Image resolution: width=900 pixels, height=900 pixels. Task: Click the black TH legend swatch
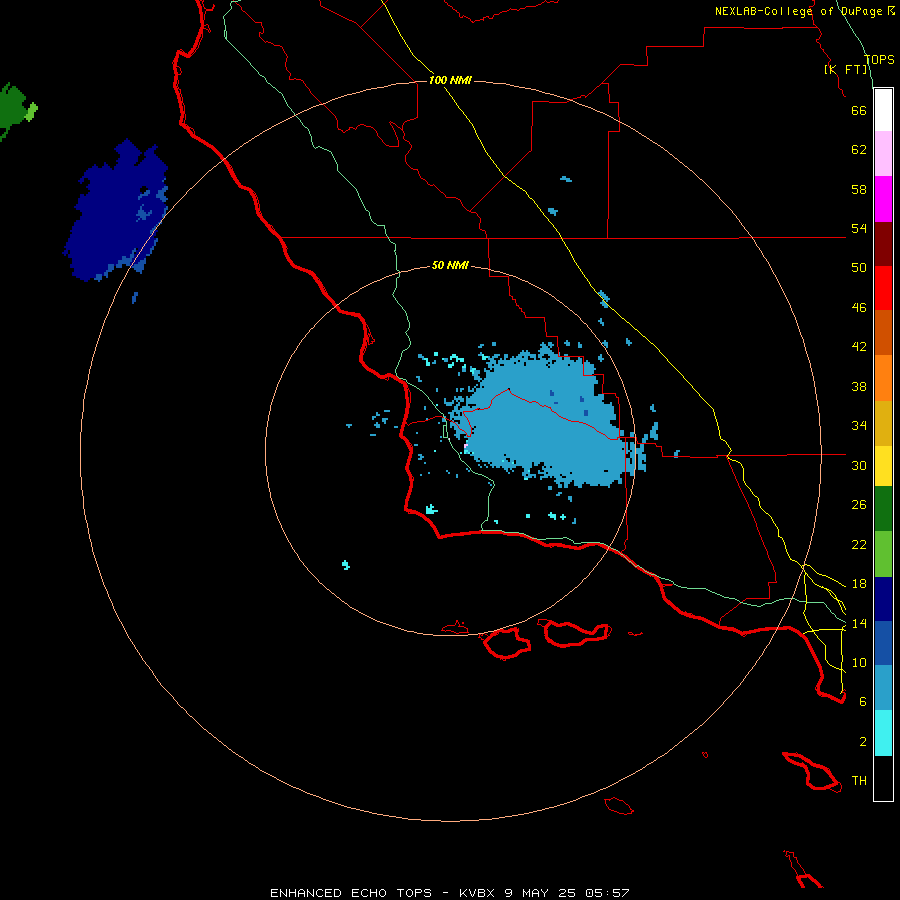coord(883,778)
